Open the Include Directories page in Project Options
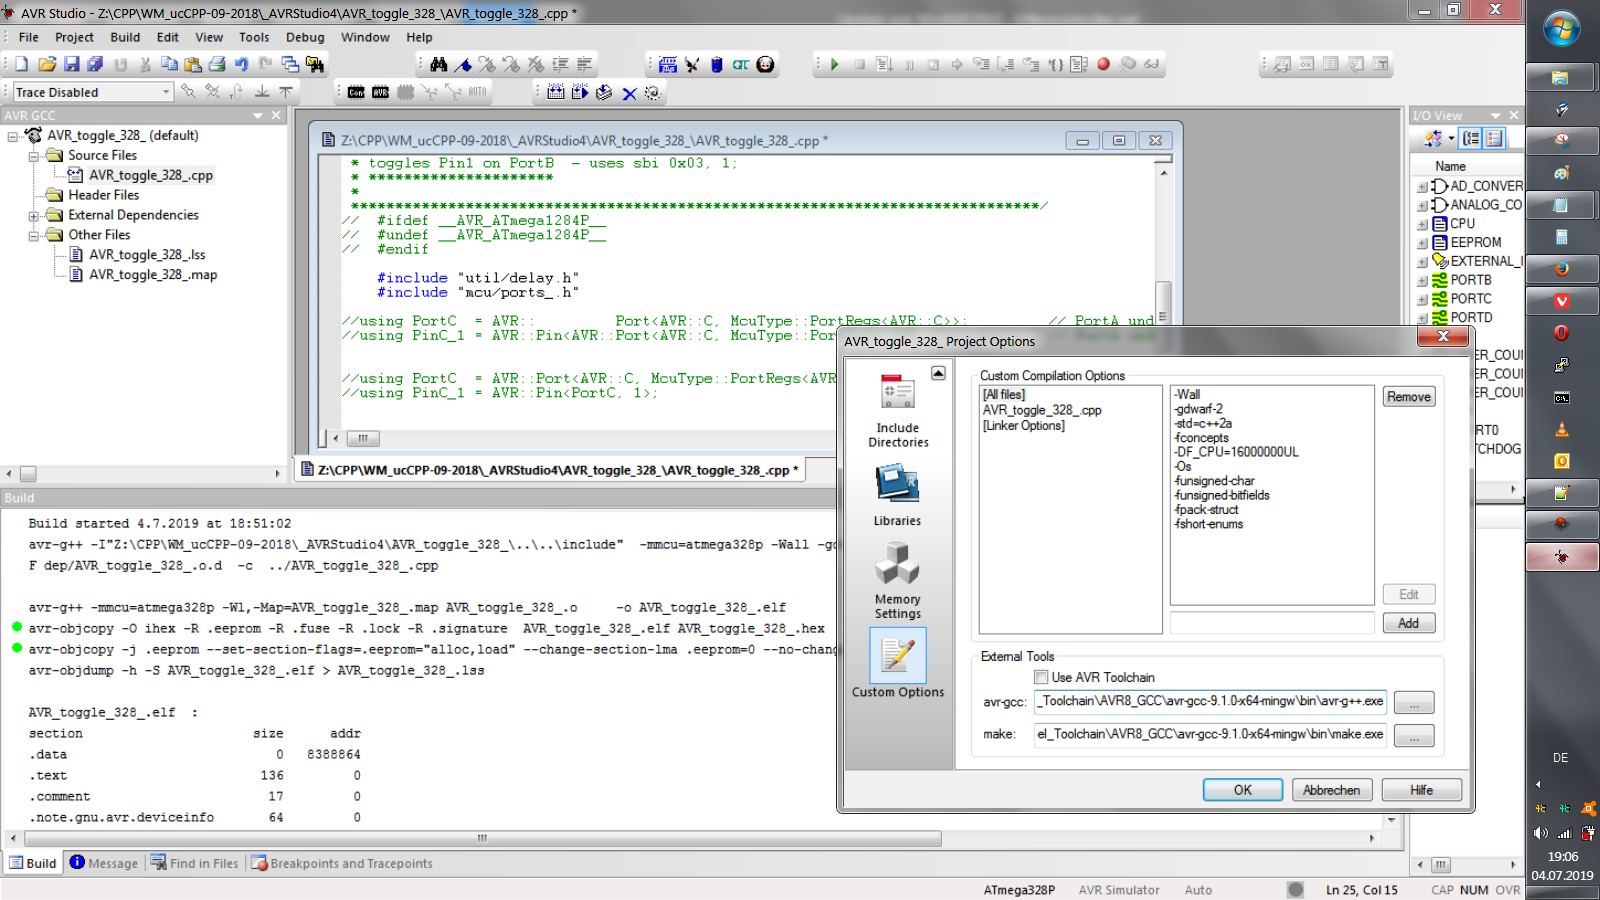 [x=898, y=411]
